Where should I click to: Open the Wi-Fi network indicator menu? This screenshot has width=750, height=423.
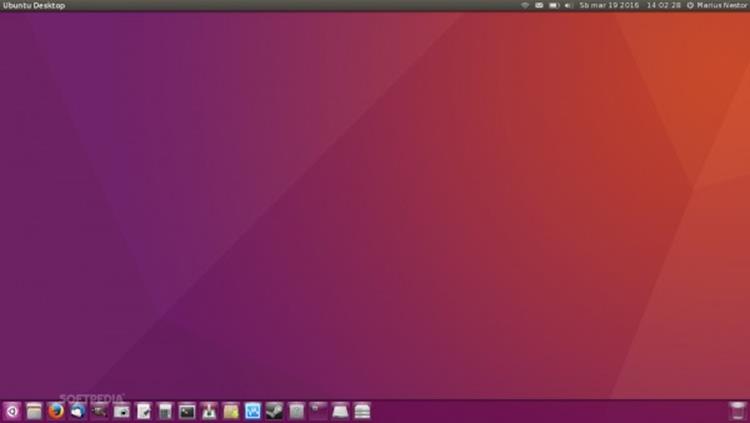click(524, 5)
